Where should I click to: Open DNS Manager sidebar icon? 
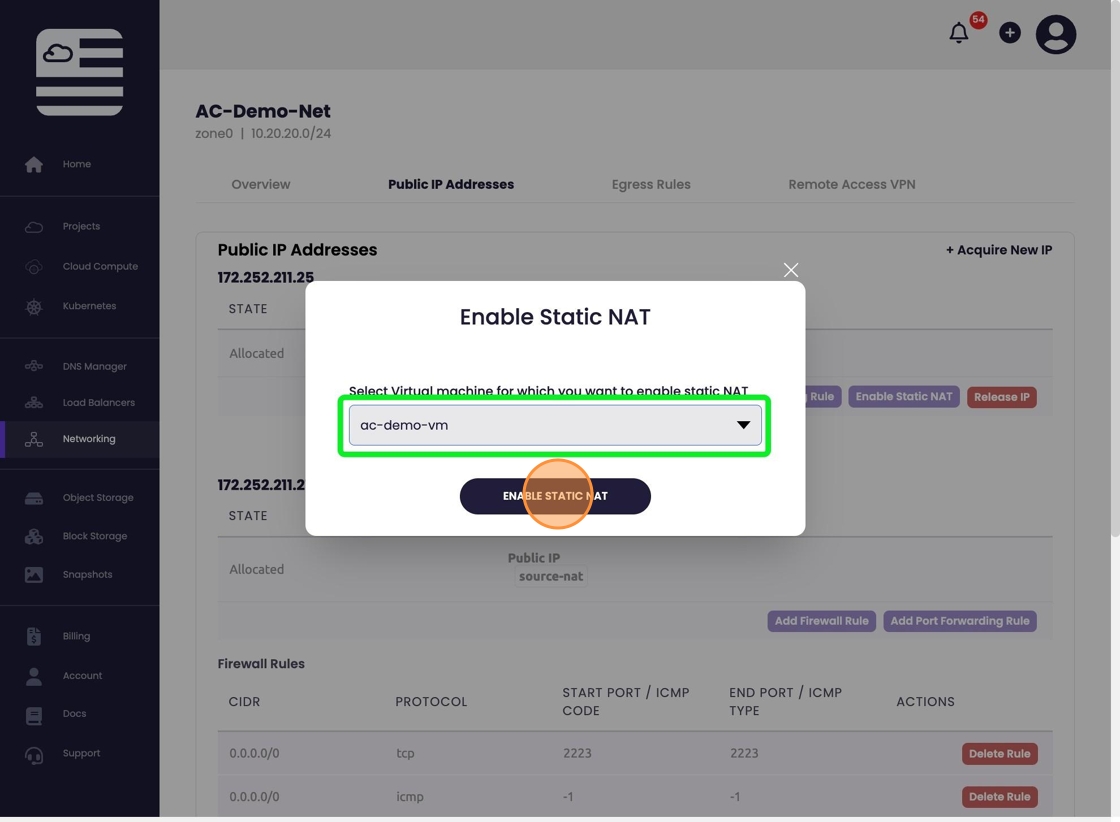click(x=34, y=366)
